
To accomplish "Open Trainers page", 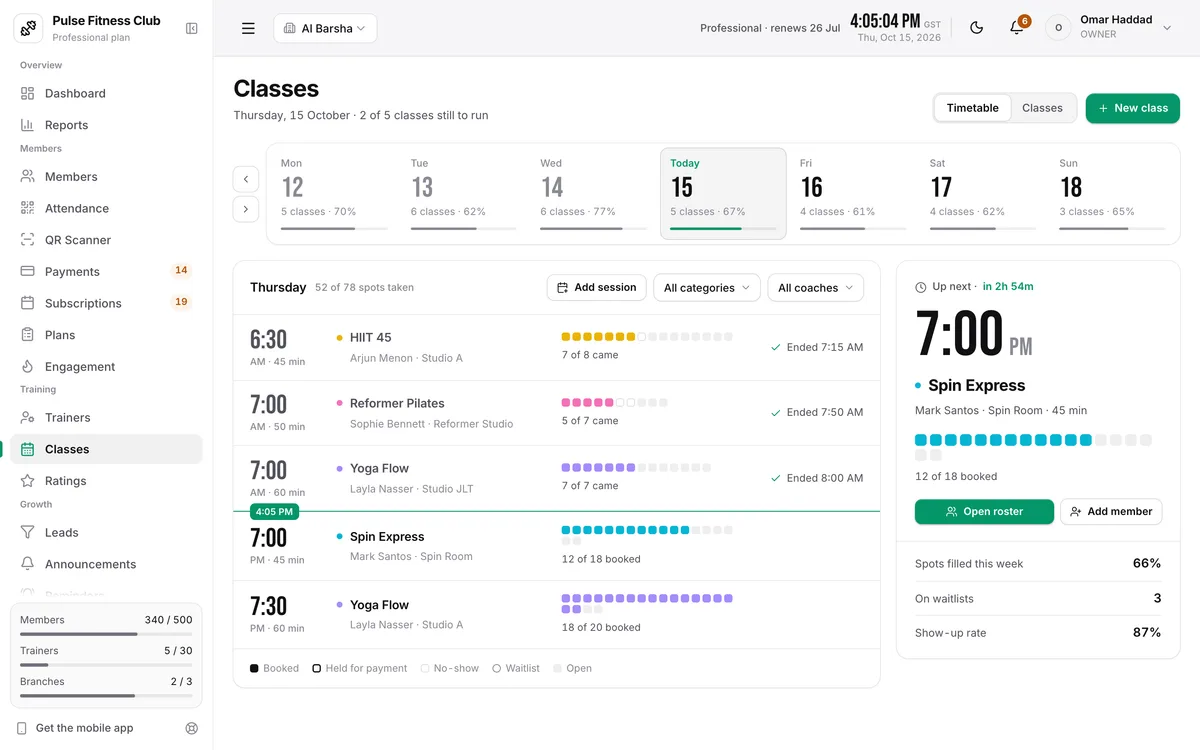I will coord(106,417).
